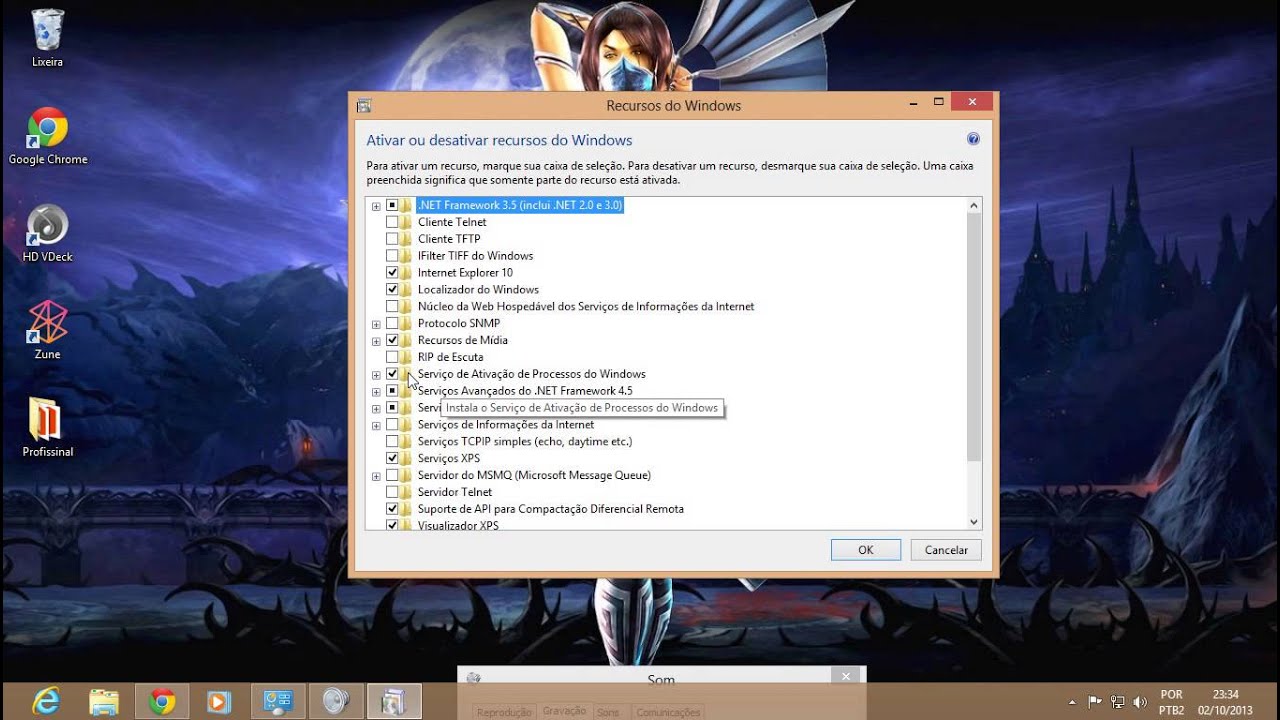Enable the Cliente Telnet checkbox
The width and height of the screenshot is (1280, 720).
pos(392,222)
